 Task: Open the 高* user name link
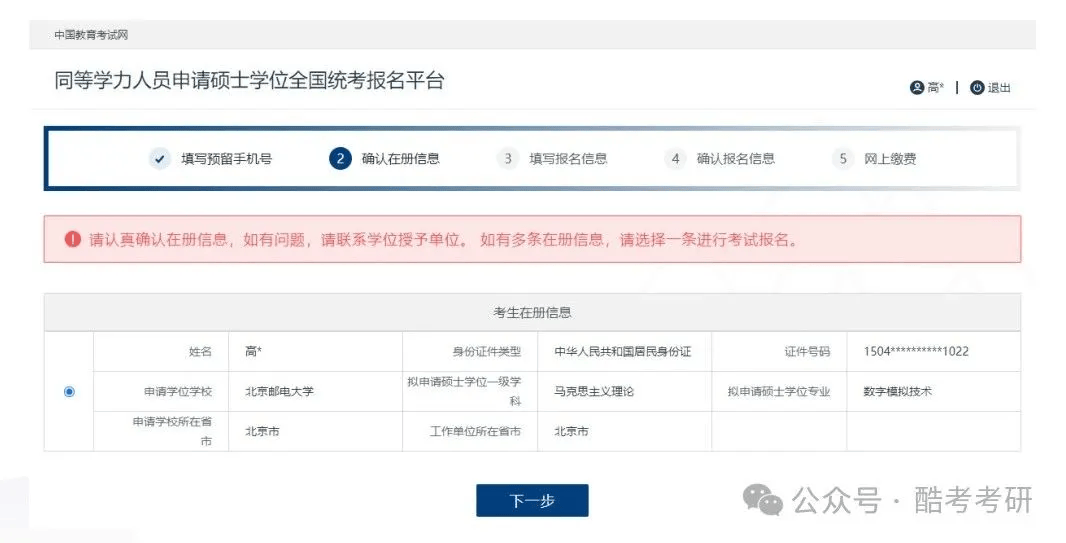click(x=936, y=88)
